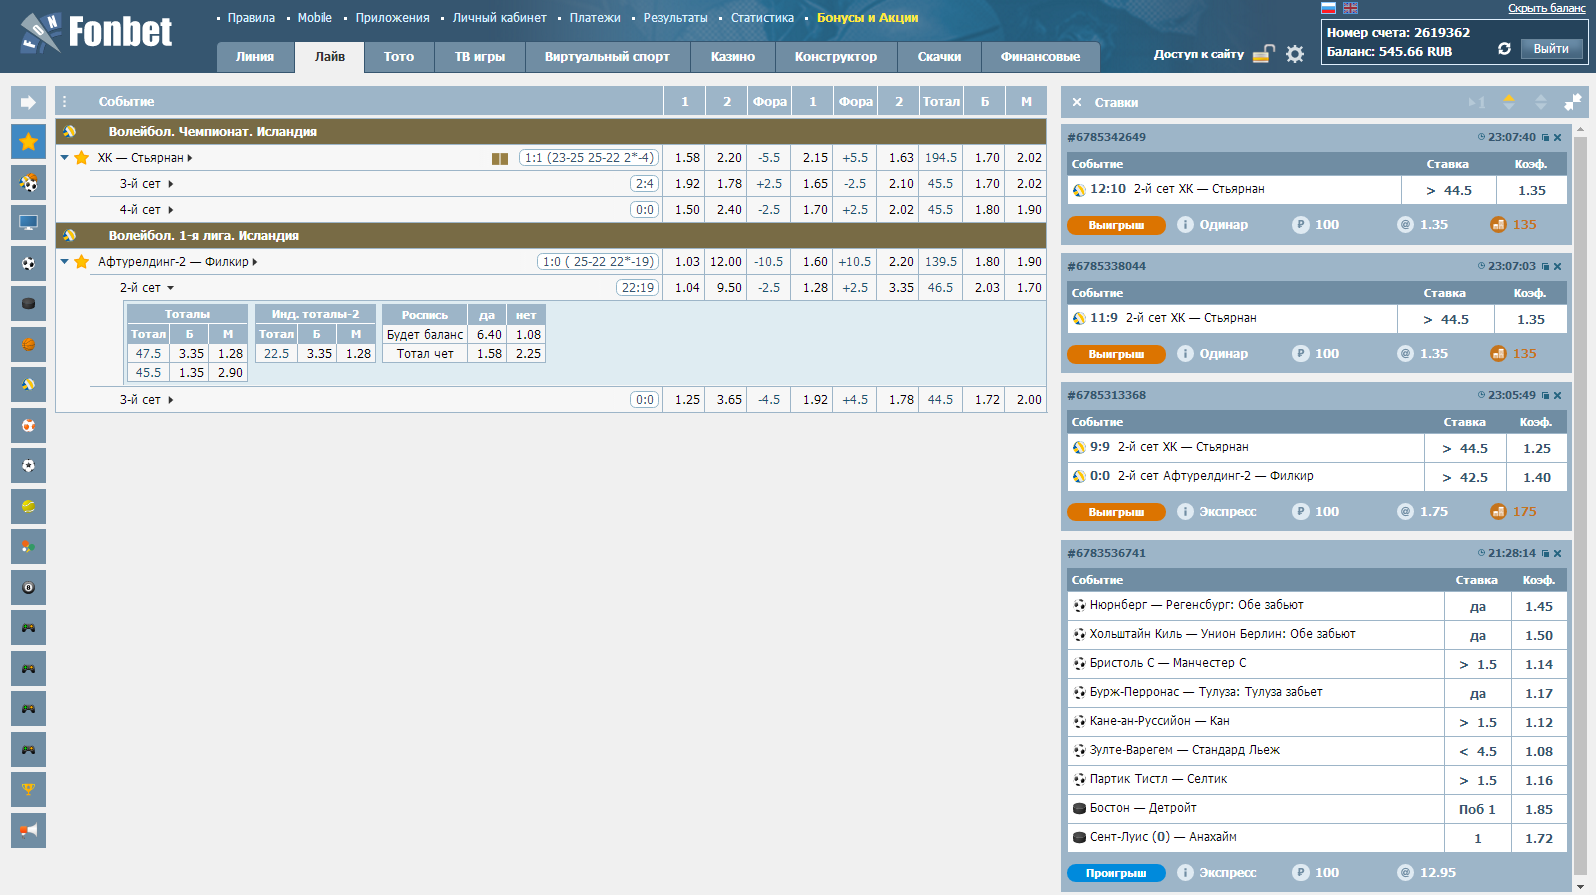The image size is (1596, 895).
Task: Open the trophy icon in sidebar
Action: pos(28,790)
